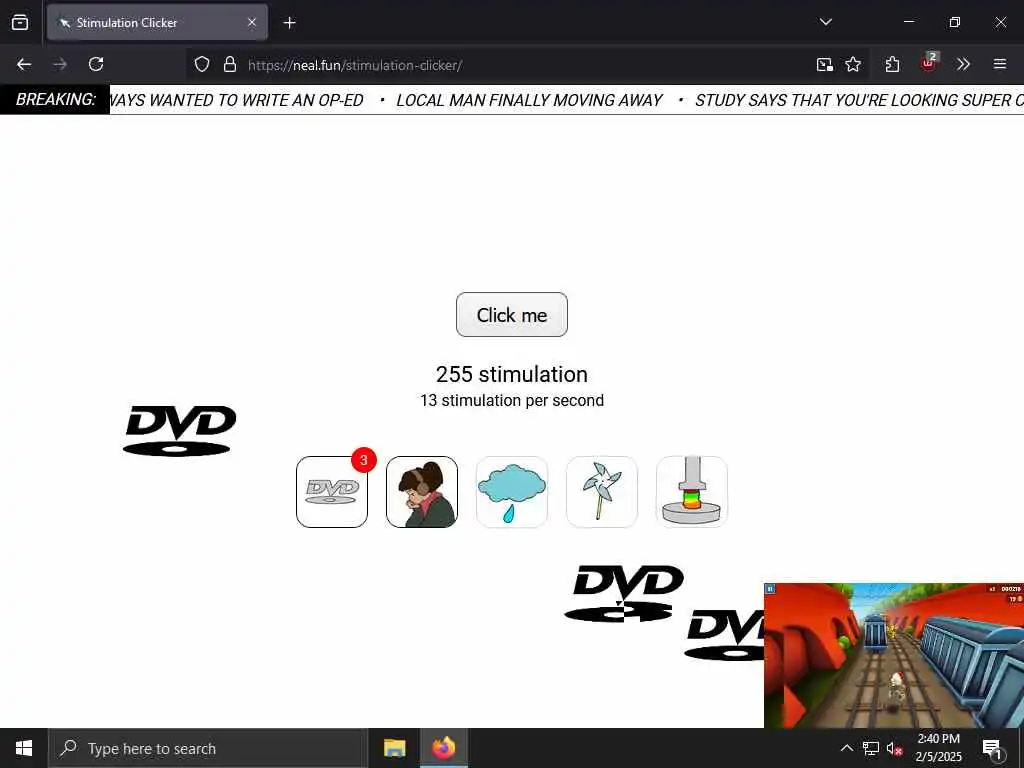This screenshot has height=768, width=1024.
Task: Open the uBlock Origin extension
Action: (928, 64)
